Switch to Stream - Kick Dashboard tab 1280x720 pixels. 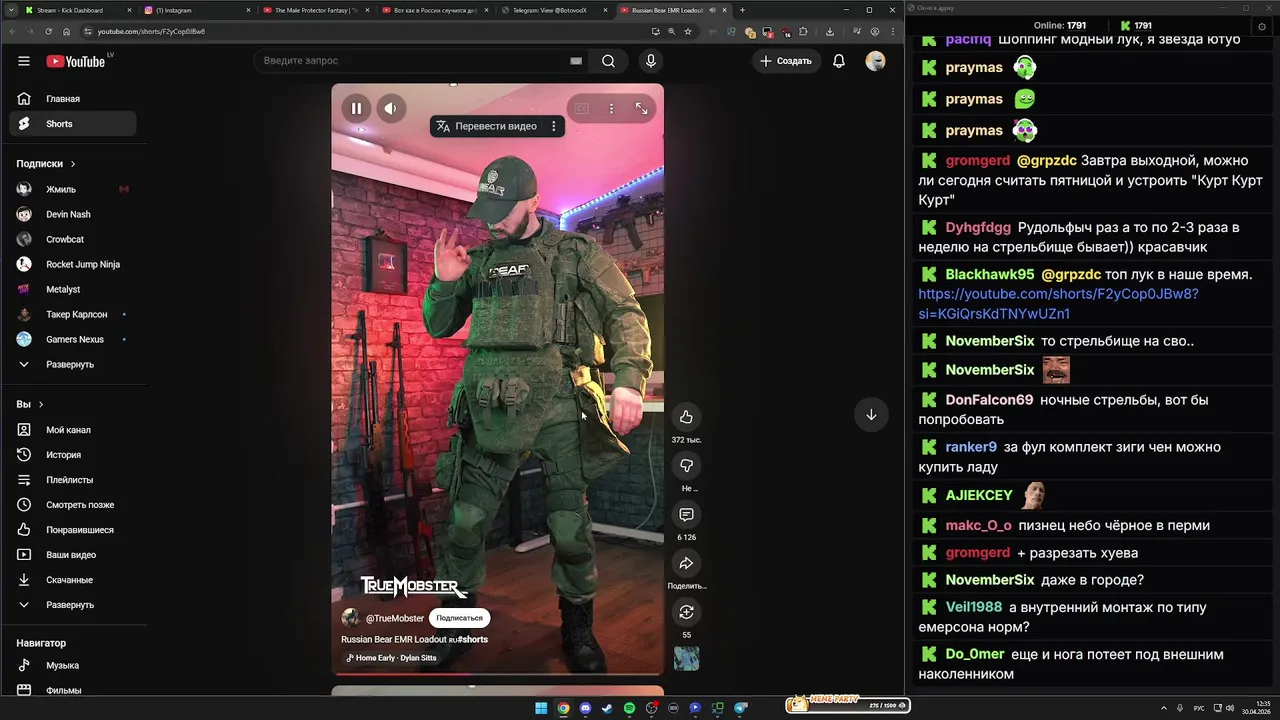click(77, 10)
